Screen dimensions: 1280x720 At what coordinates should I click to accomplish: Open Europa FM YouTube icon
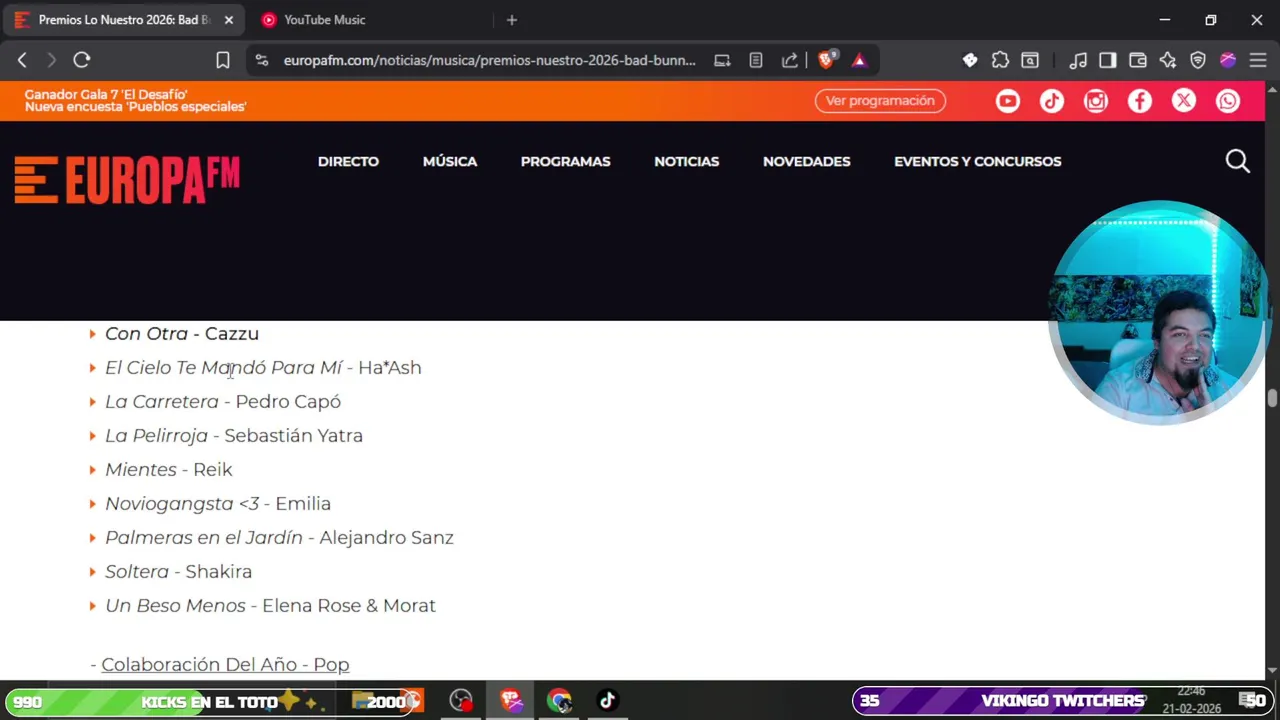[x=1008, y=101]
